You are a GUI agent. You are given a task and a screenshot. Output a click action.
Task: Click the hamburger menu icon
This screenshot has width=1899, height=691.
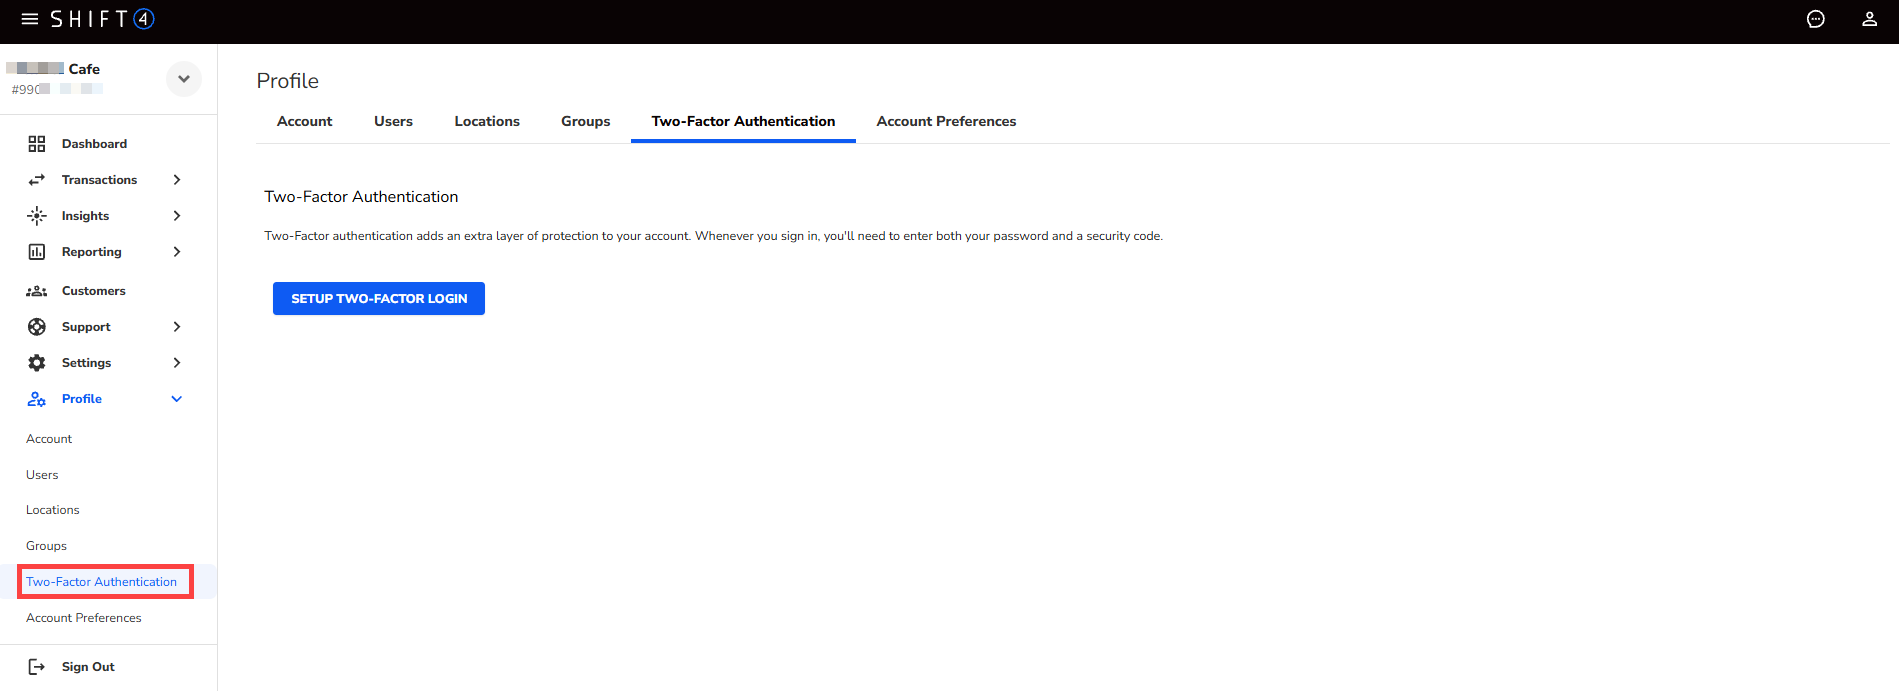coord(30,19)
